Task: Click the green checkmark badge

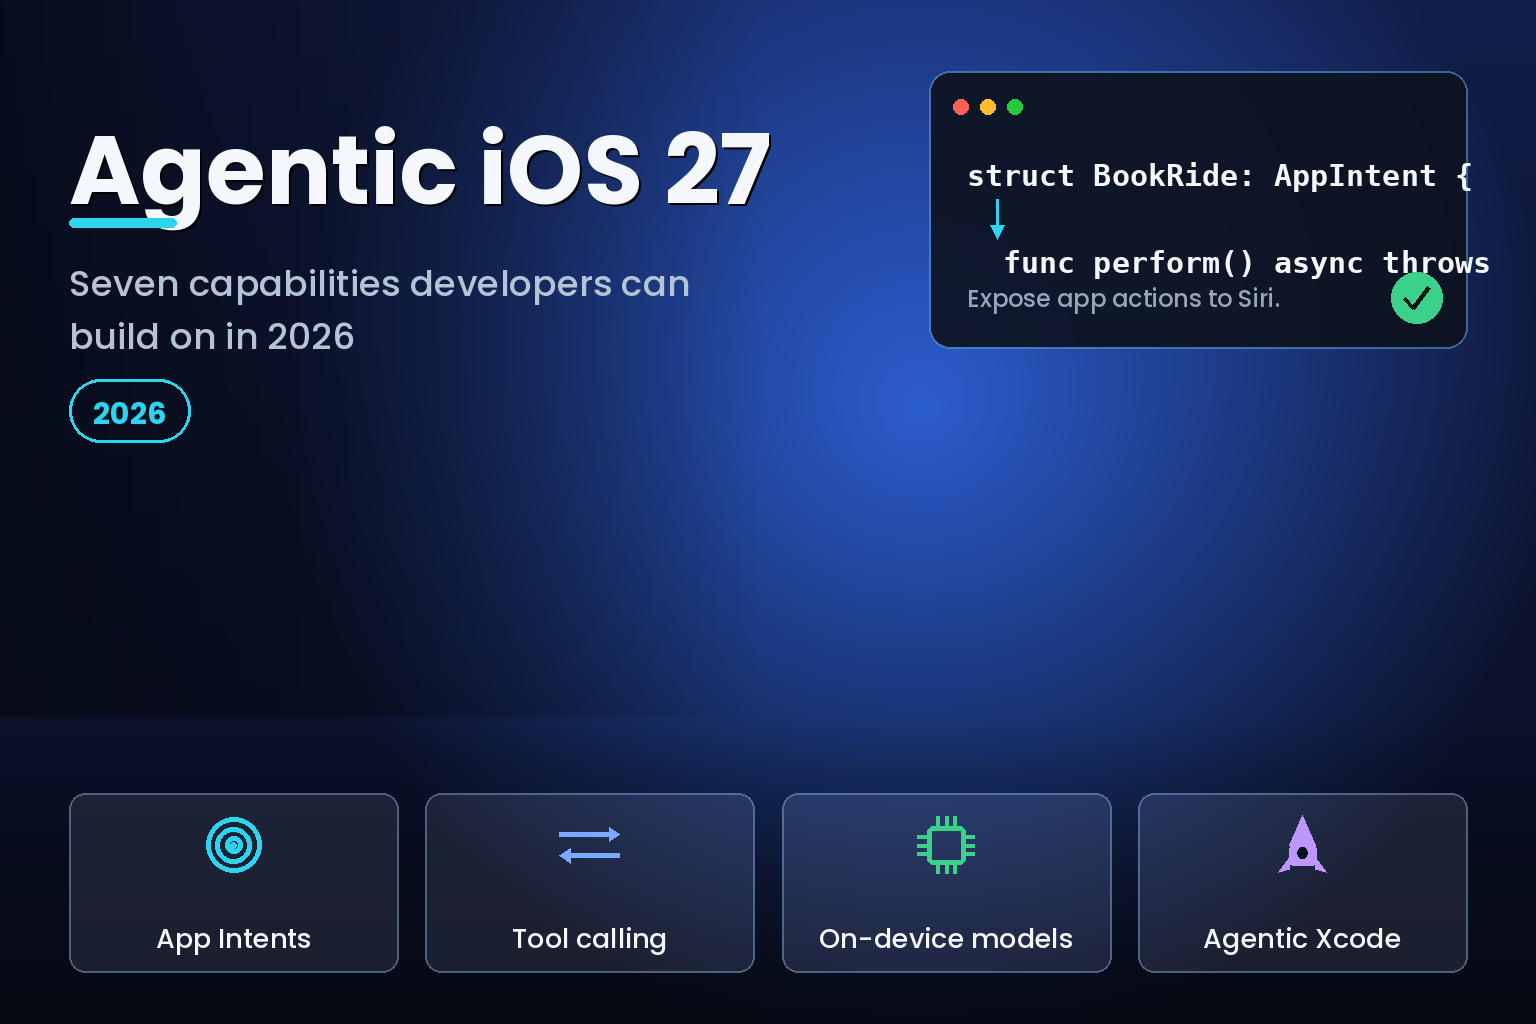Action: click(1417, 298)
